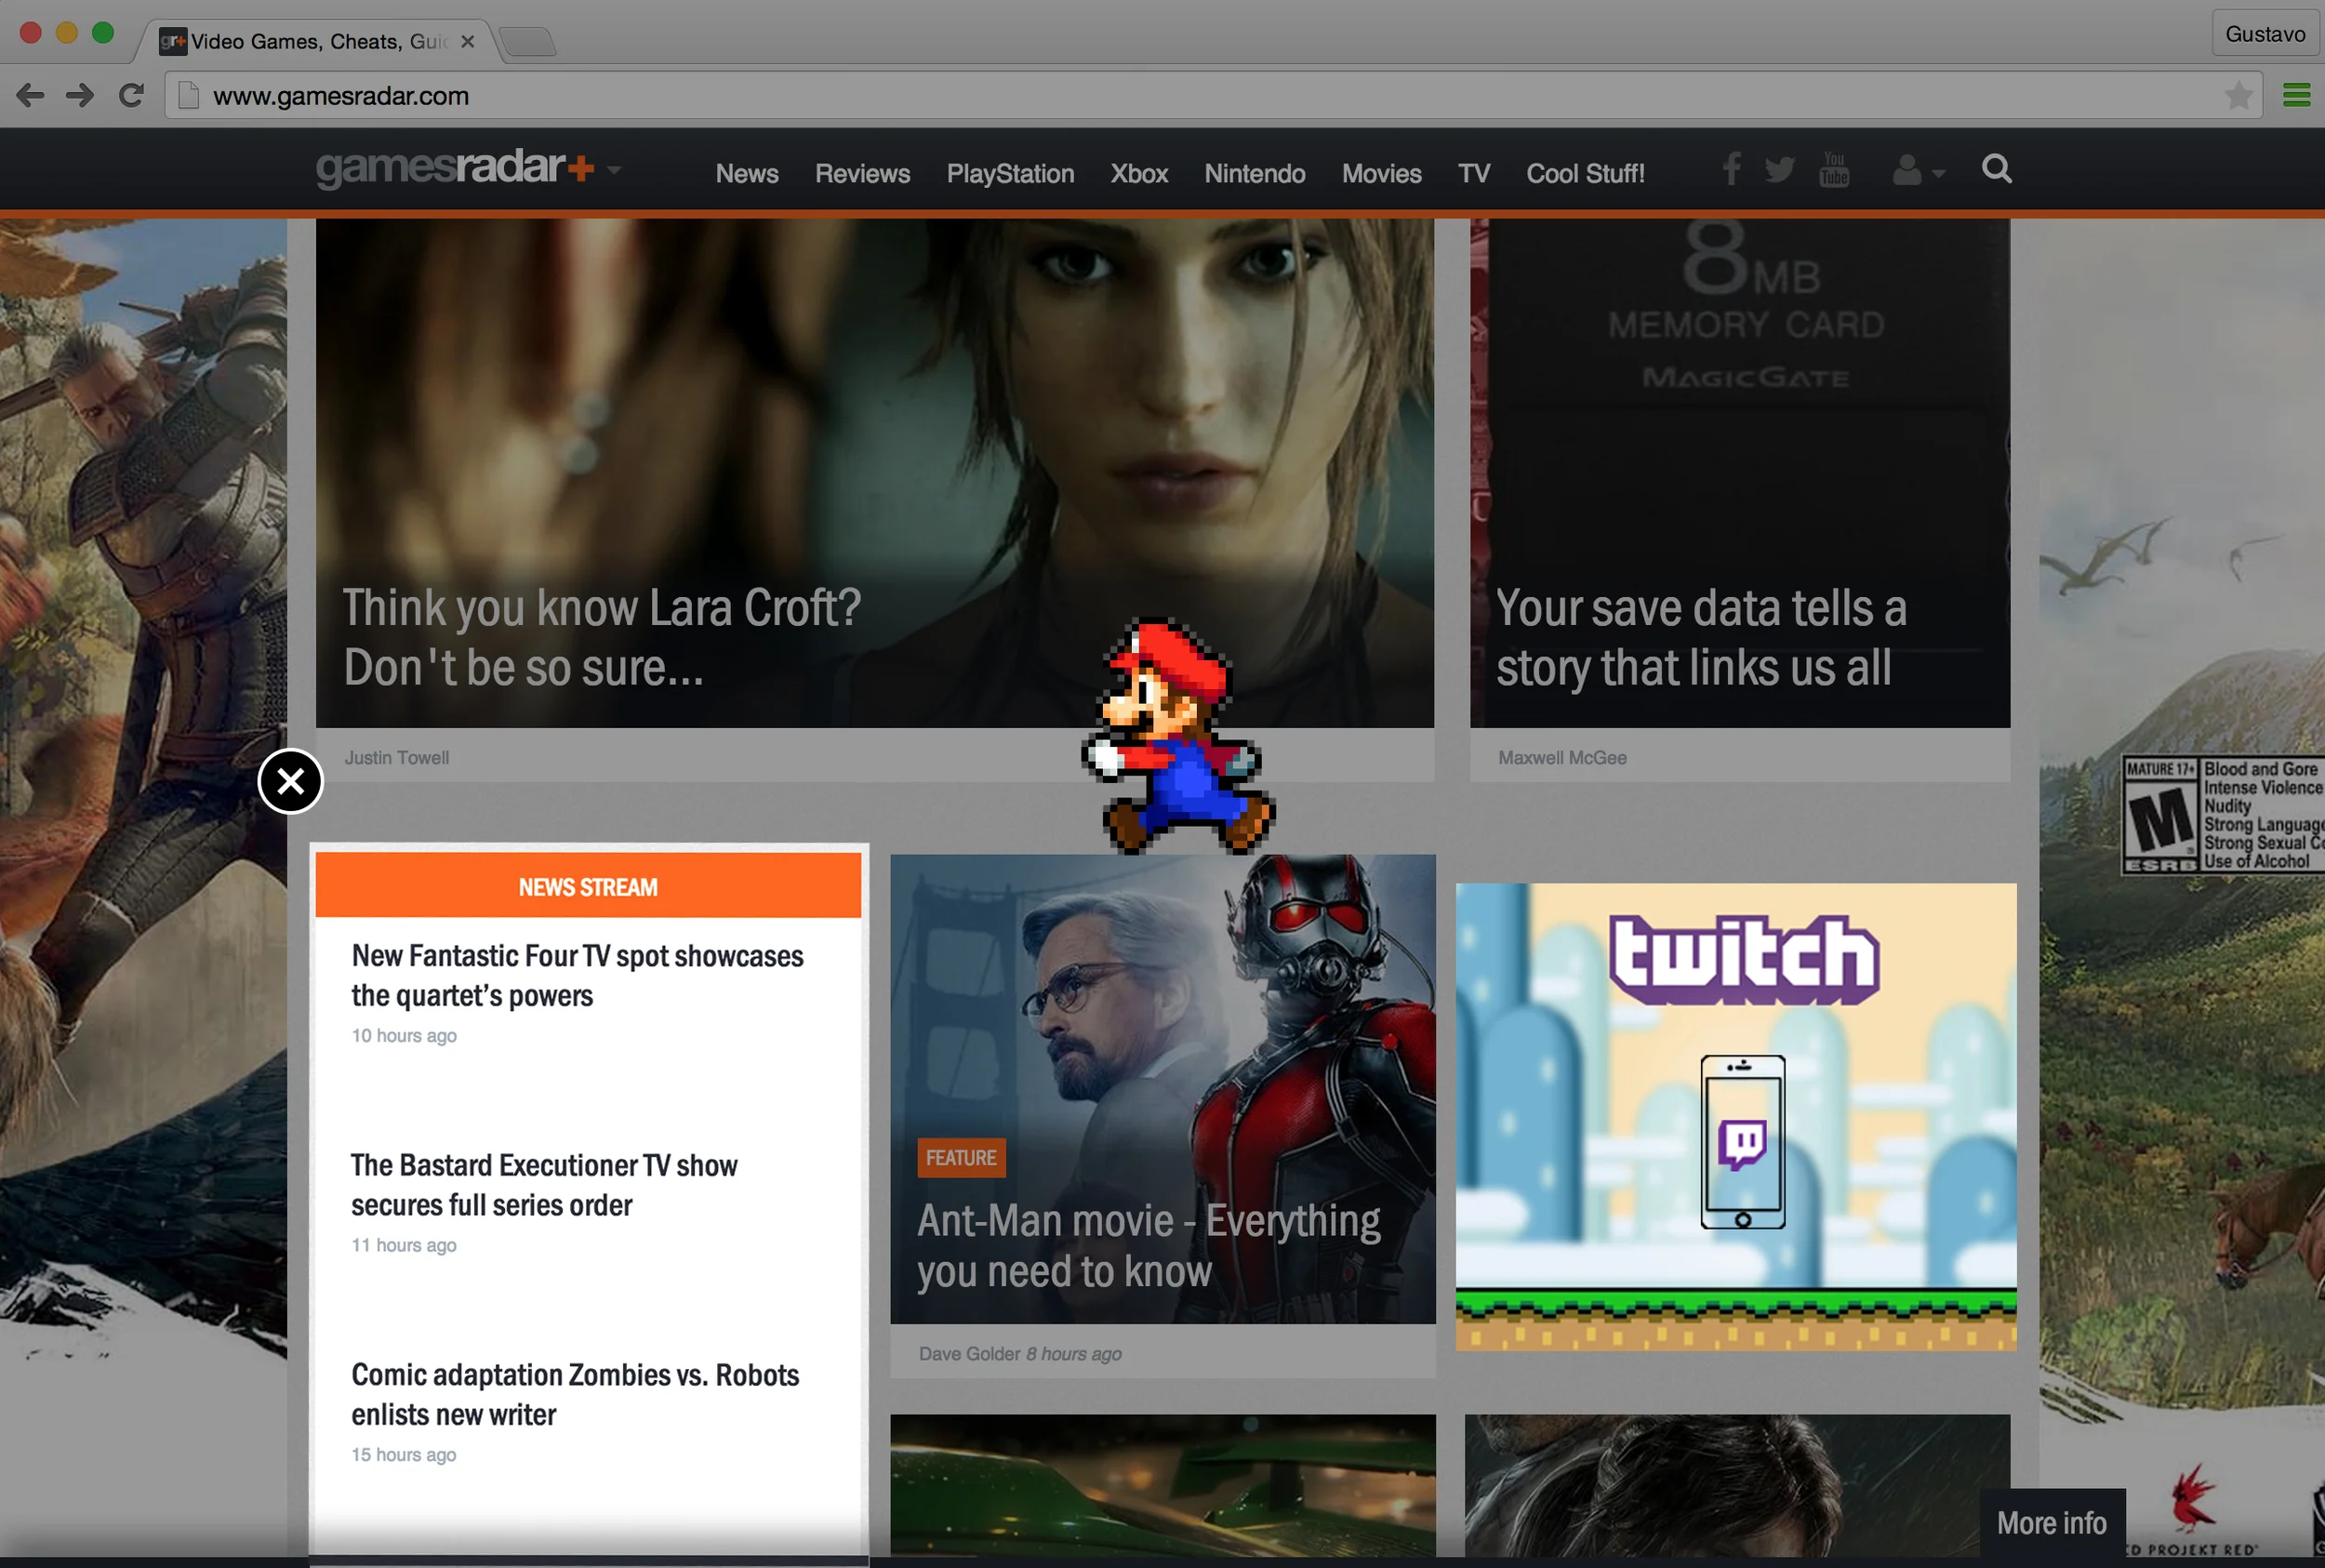Click the author name Maxwell McGee
Viewport: 2325px width, 1568px height.
click(1562, 758)
